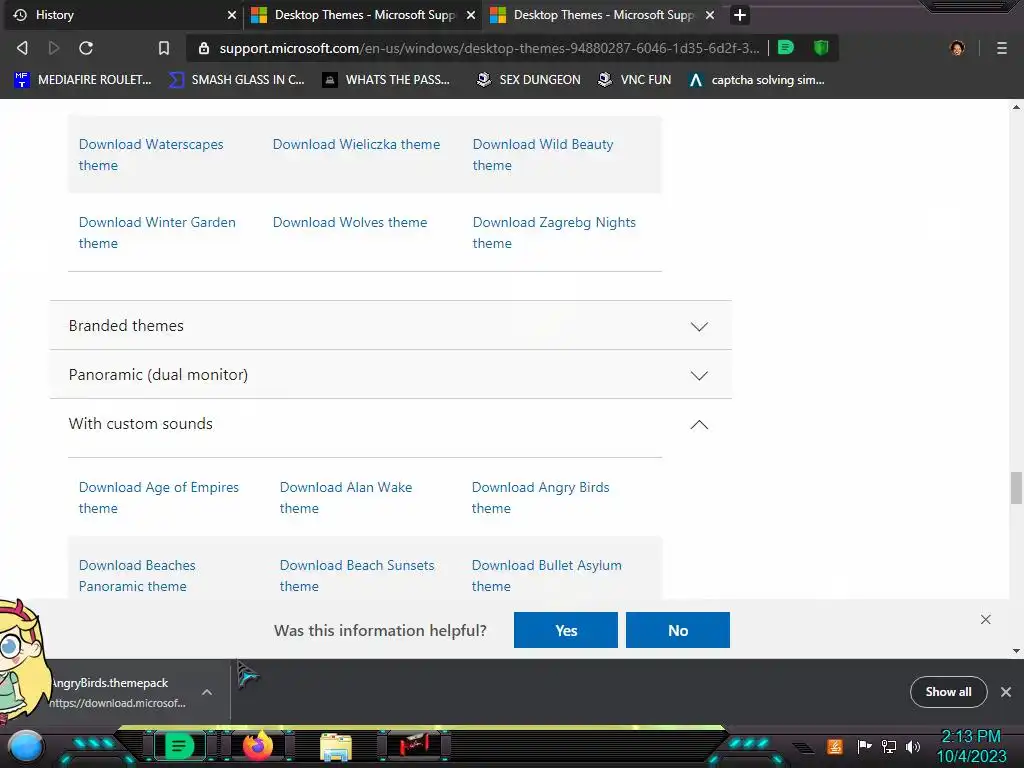Image resolution: width=1024 pixels, height=768 pixels.
Task: Open the Start orb button
Action: (25, 746)
